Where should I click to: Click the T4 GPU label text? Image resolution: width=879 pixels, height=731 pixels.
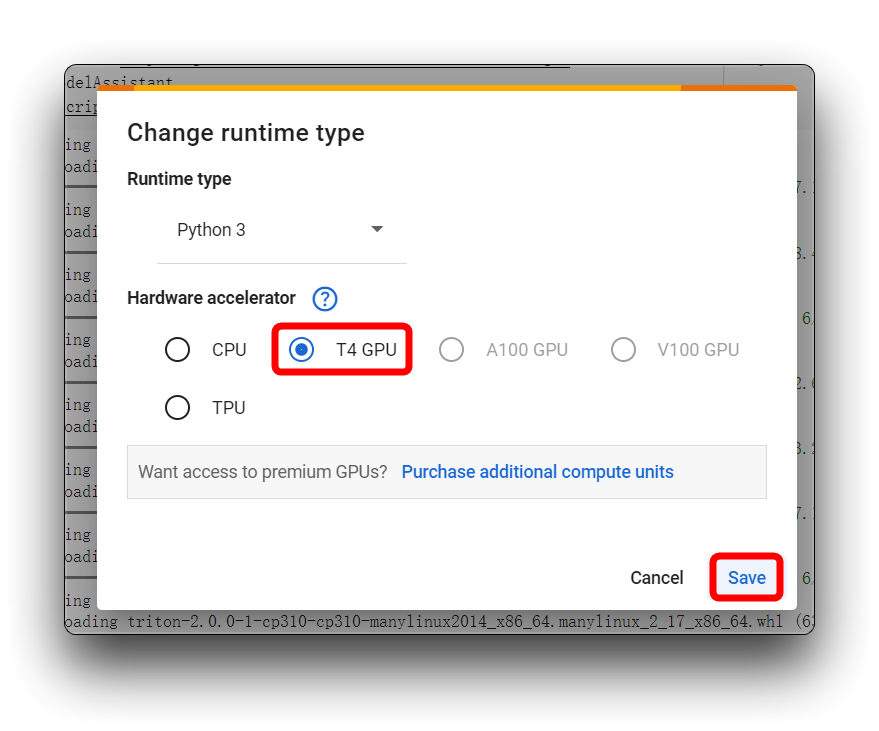coord(367,350)
